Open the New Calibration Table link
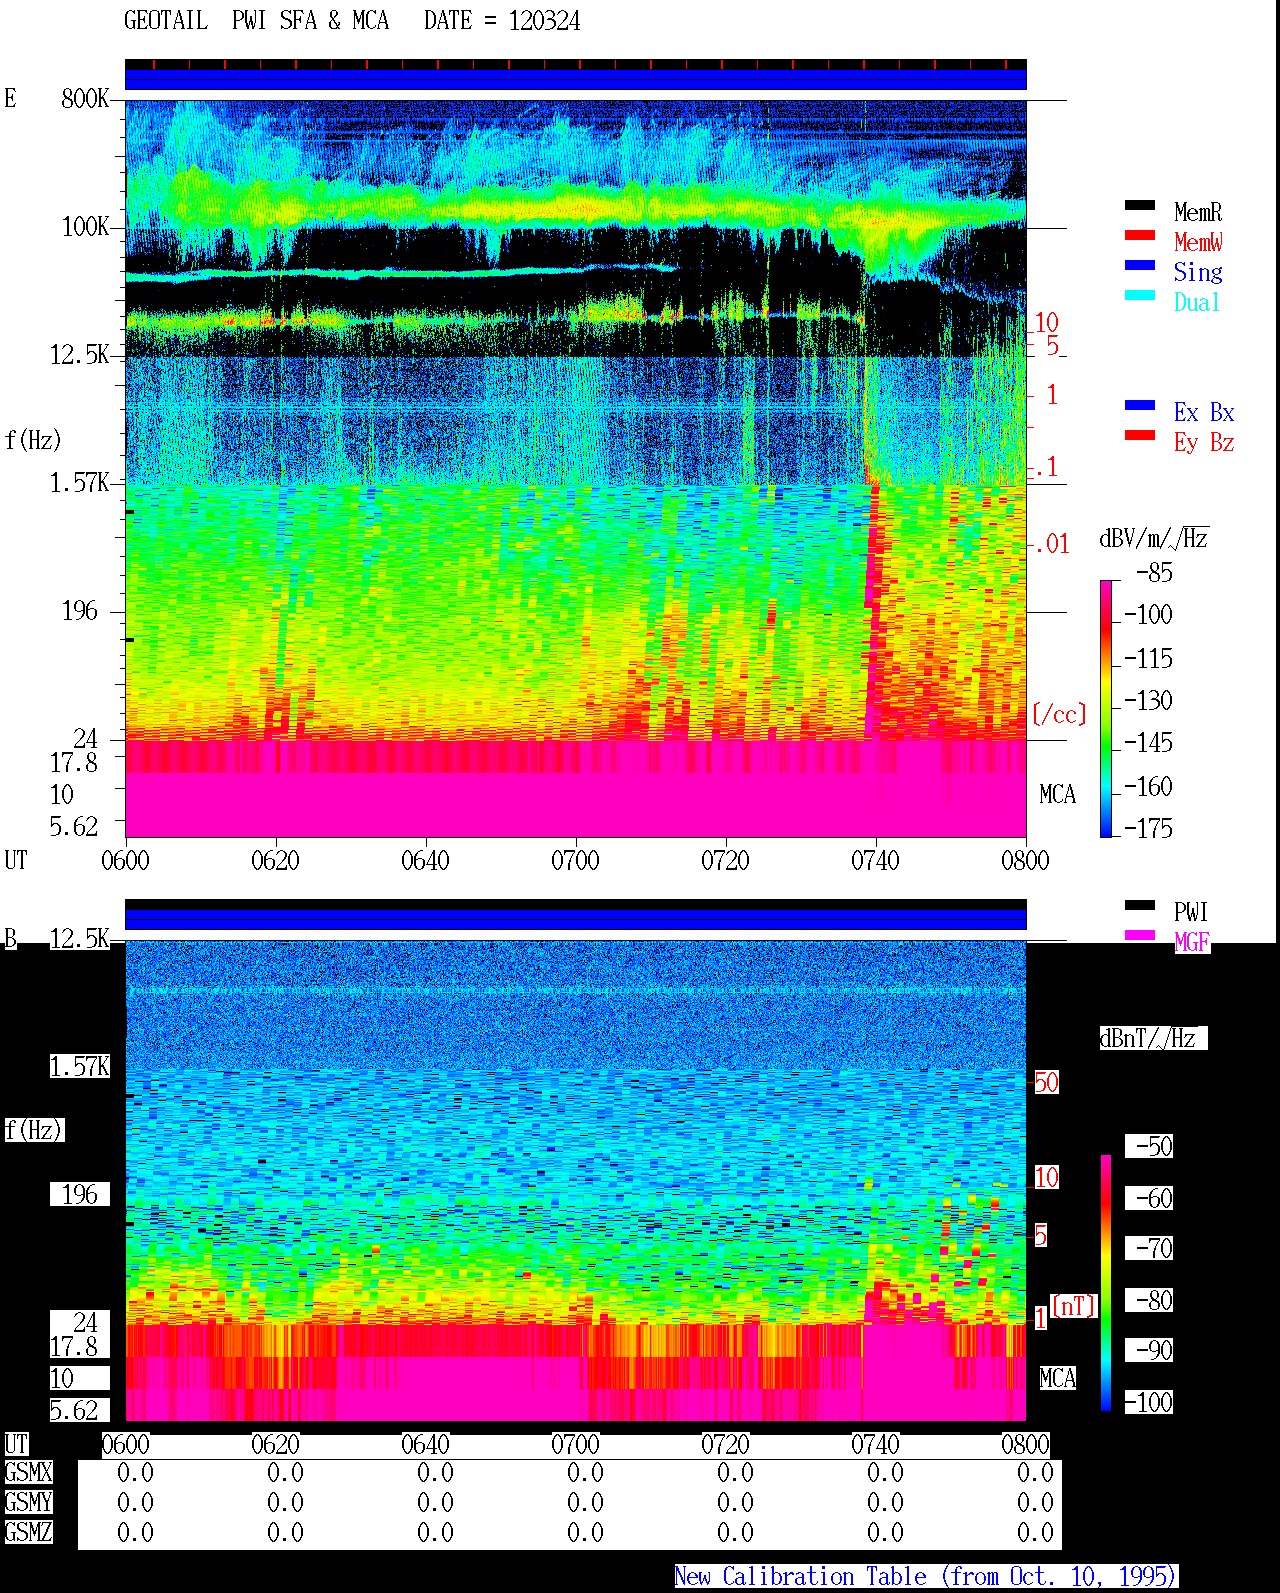The height and width of the screenshot is (1593, 1280). [926, 1576]
